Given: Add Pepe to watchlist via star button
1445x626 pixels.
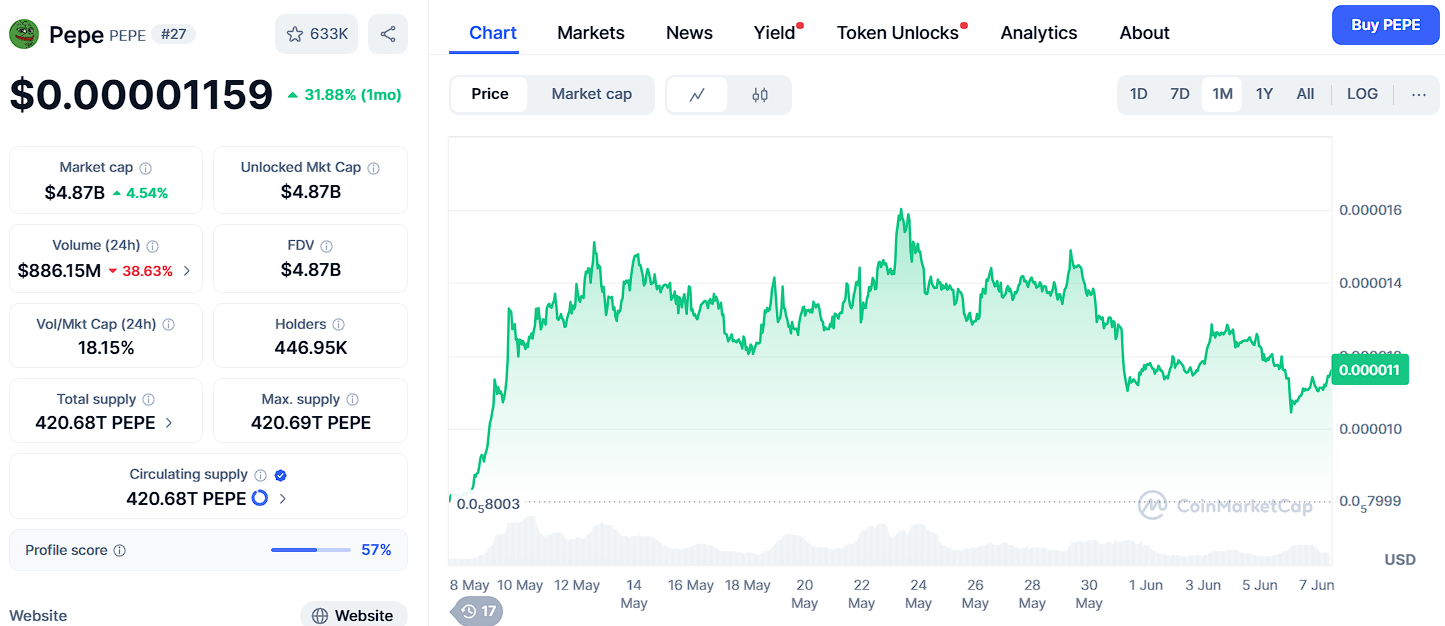Looking at the screenshot, I should pos(316,34).
